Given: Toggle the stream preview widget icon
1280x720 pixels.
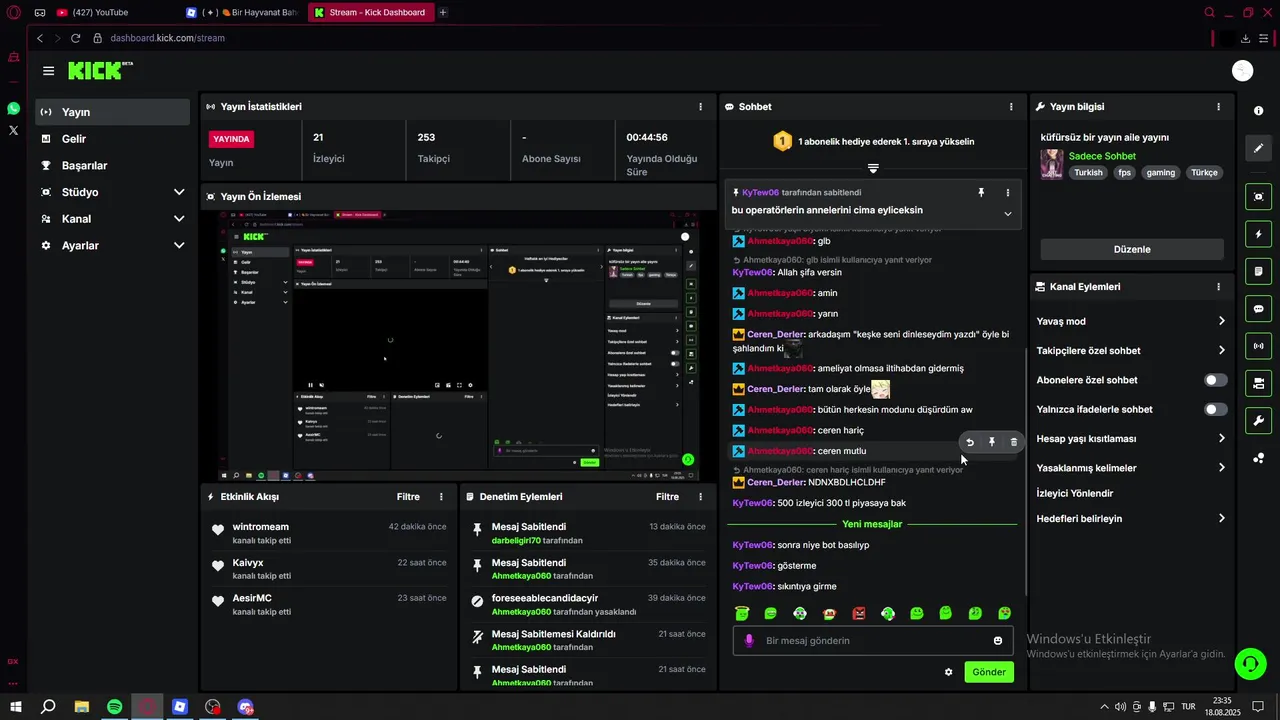Looking at the screenshot, I should [x=1258, y=197].
